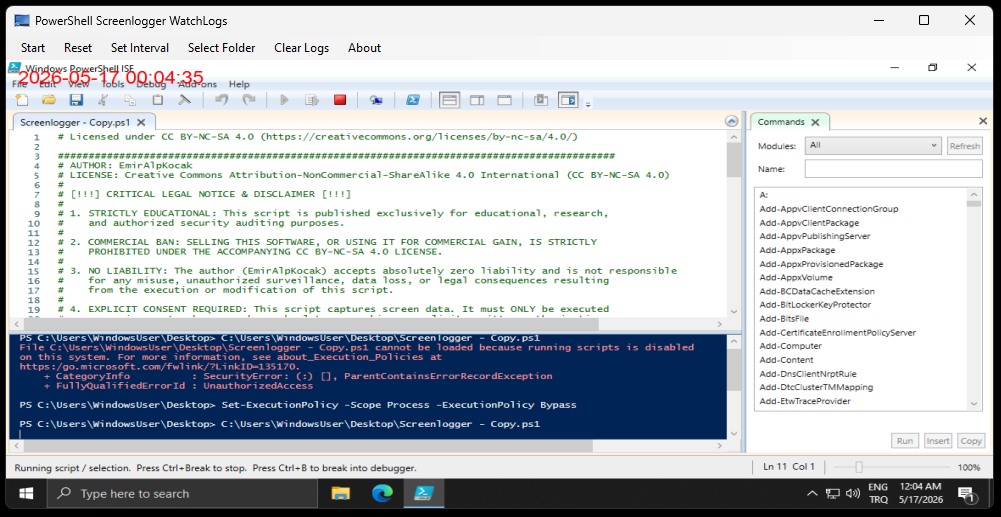
Task: Click the Clear Console Pane icon
Action: [x=184, y=100]
